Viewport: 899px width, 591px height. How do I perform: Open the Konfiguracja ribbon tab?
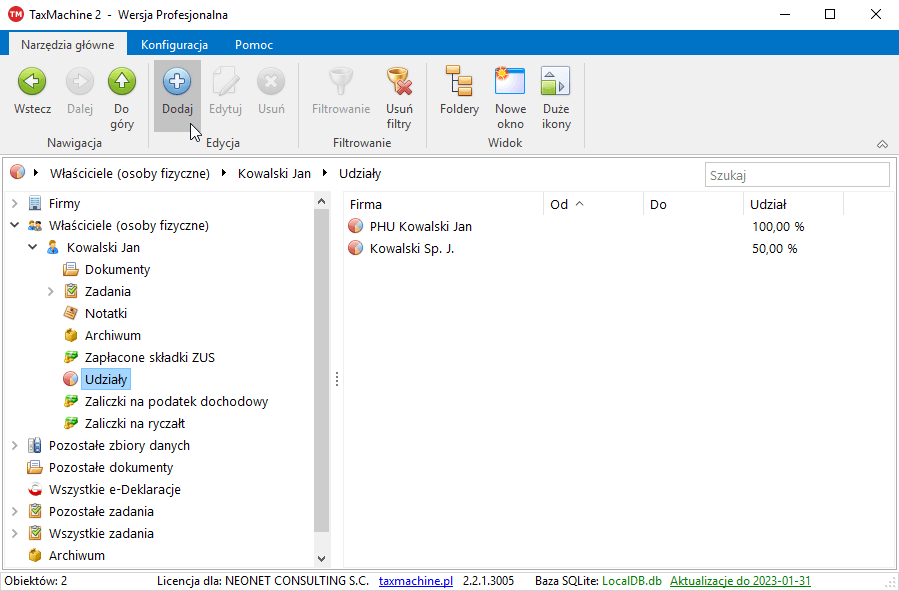(174, 45)
